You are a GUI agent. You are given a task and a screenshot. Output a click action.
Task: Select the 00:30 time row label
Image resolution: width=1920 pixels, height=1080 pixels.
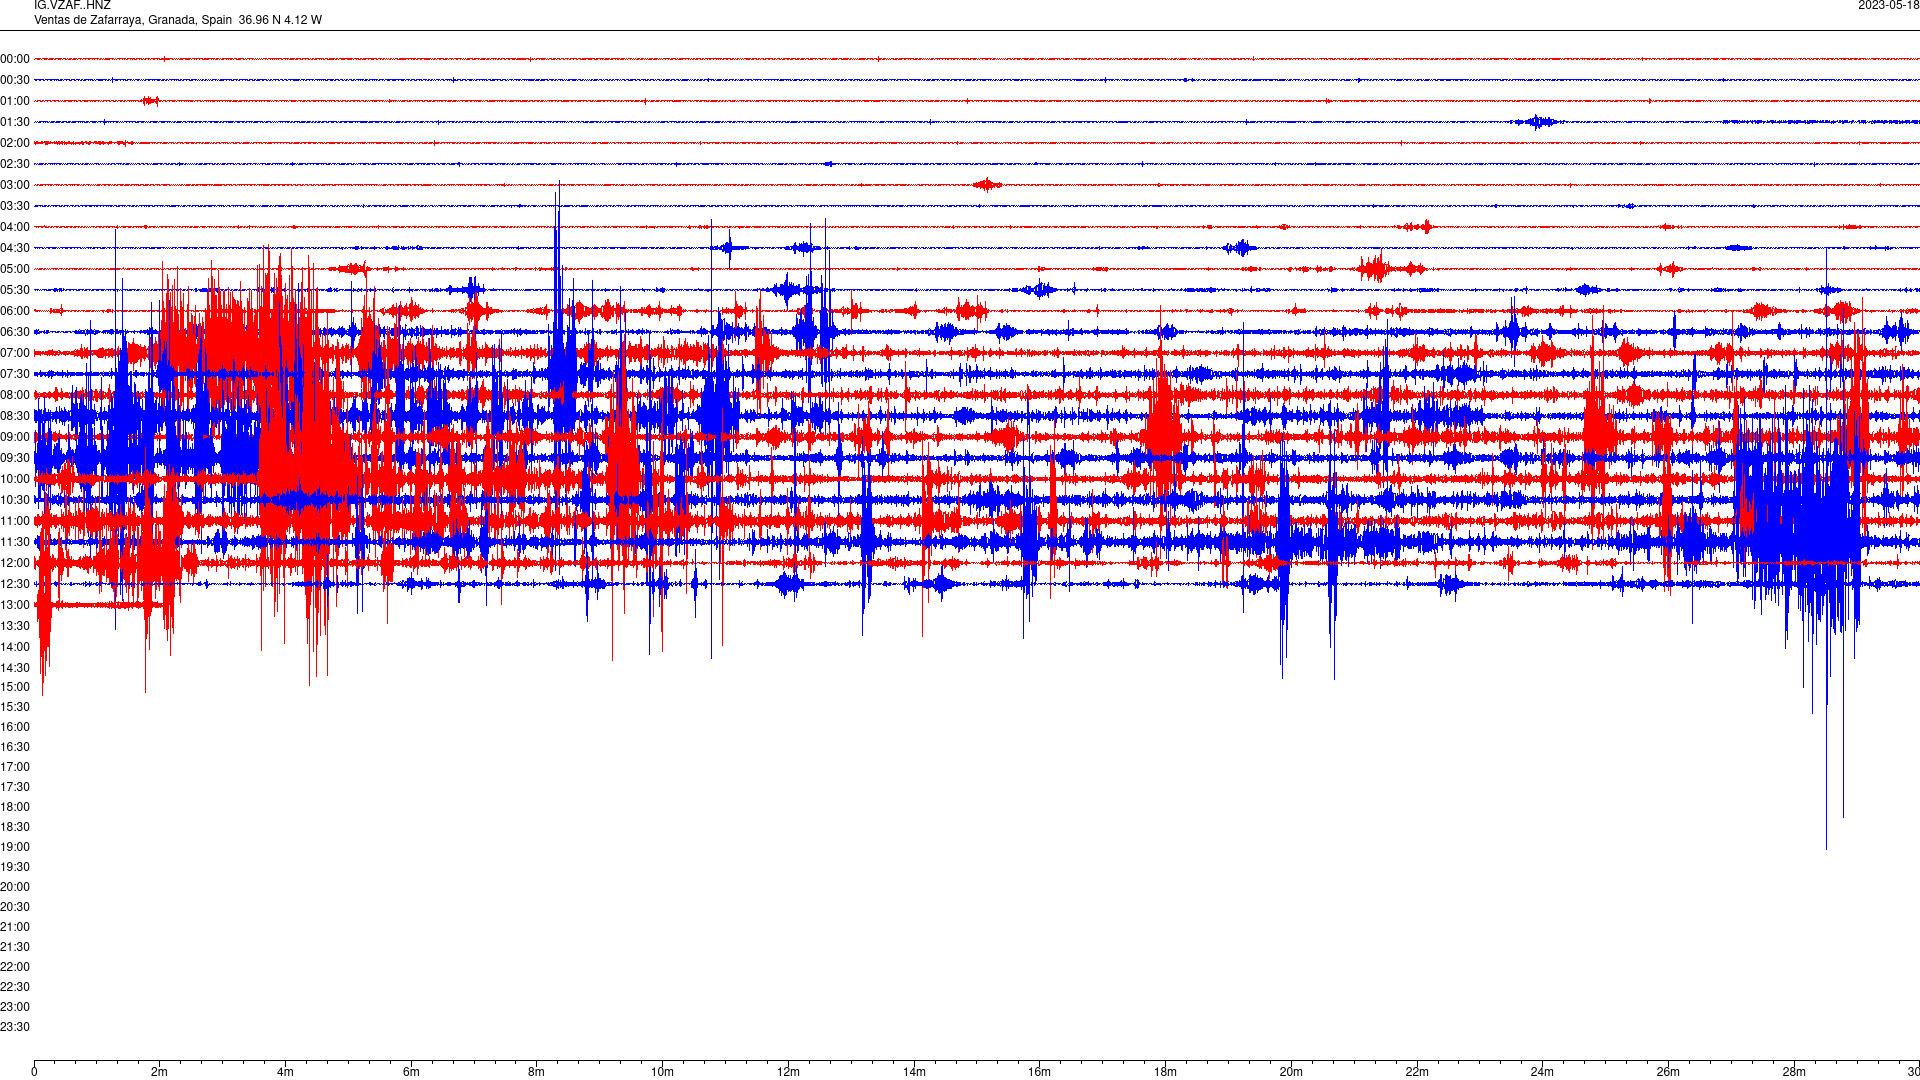coord(15,80)
